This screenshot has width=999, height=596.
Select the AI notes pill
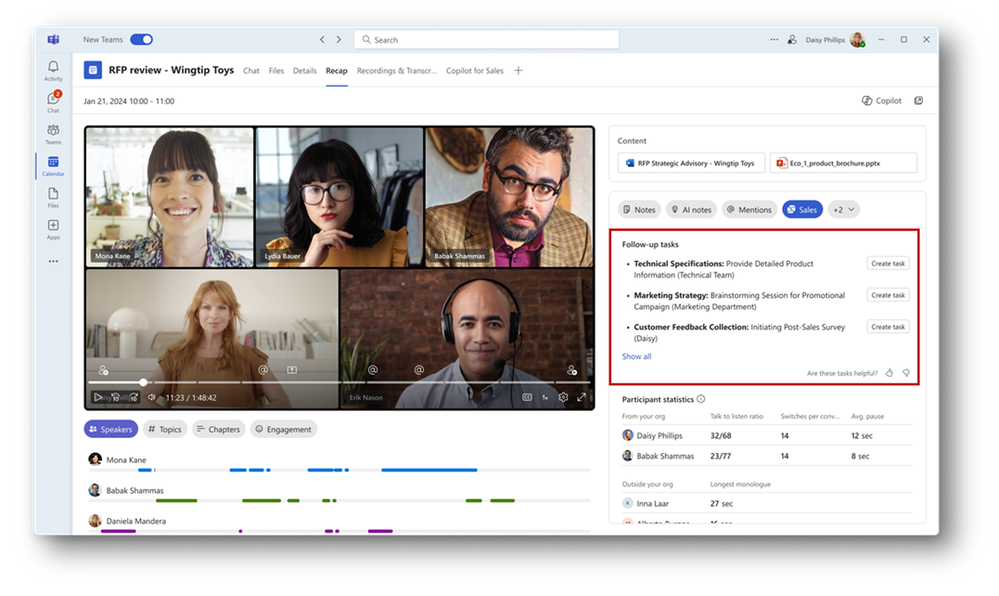(x=691, y=210)
